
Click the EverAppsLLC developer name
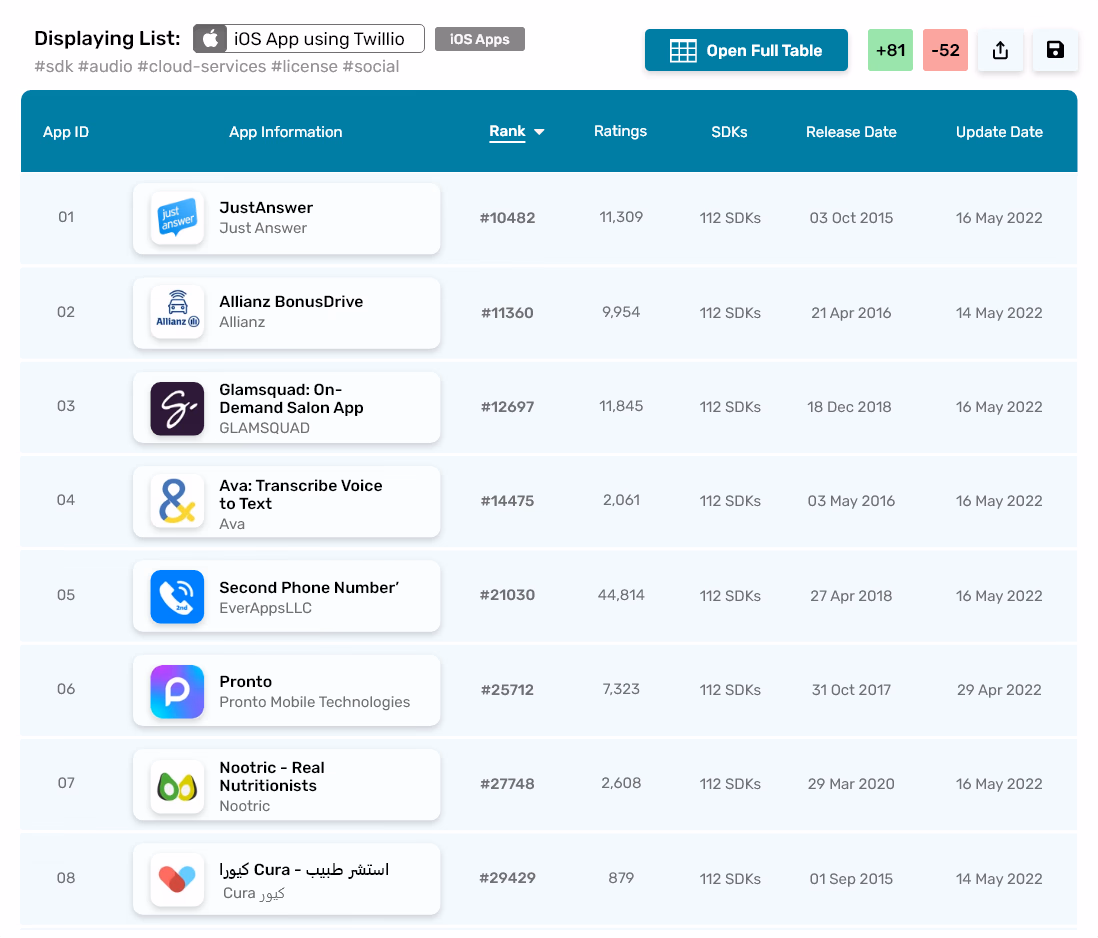pyautogui.click(x=265, y=608)
